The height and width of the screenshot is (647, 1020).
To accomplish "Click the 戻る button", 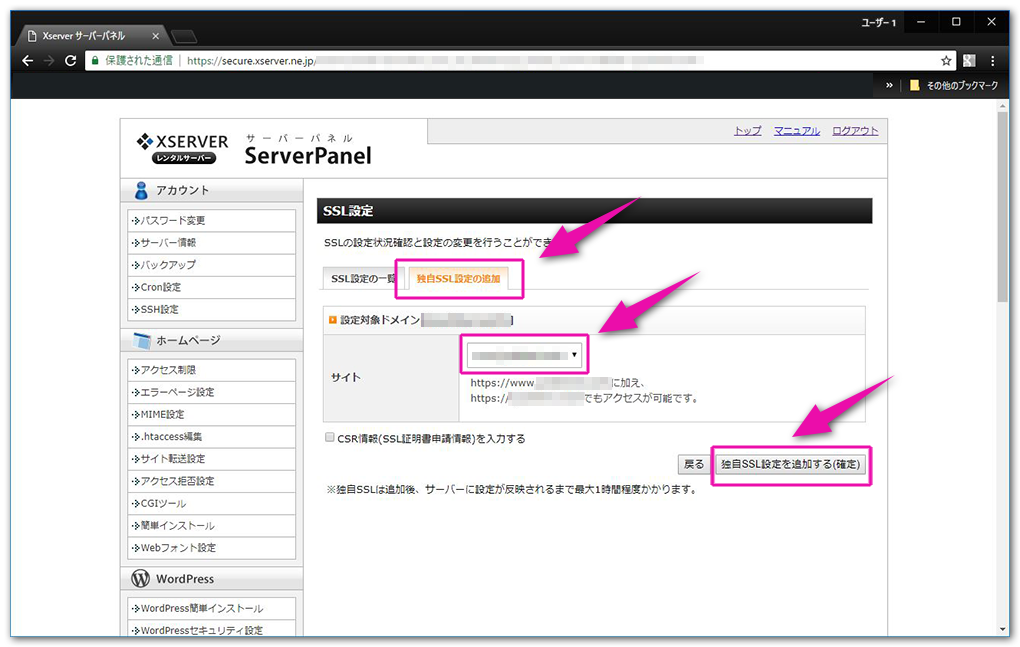I will [696, 465].
